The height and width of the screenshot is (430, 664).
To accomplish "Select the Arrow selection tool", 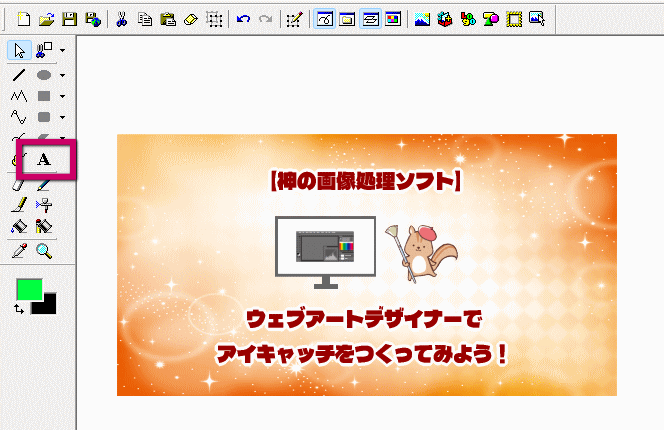I will coord(19,50).
